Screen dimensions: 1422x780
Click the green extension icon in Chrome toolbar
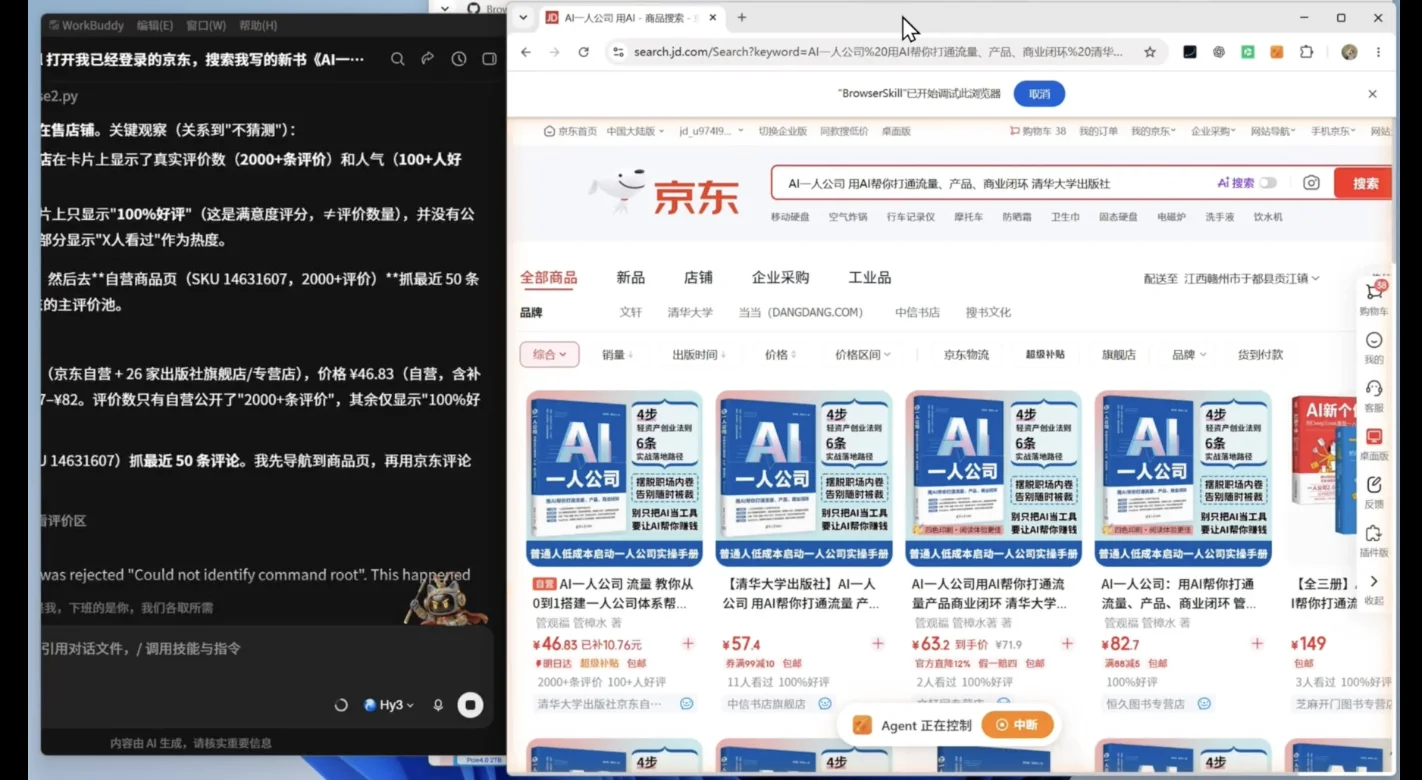click(x=1248, y=52)
